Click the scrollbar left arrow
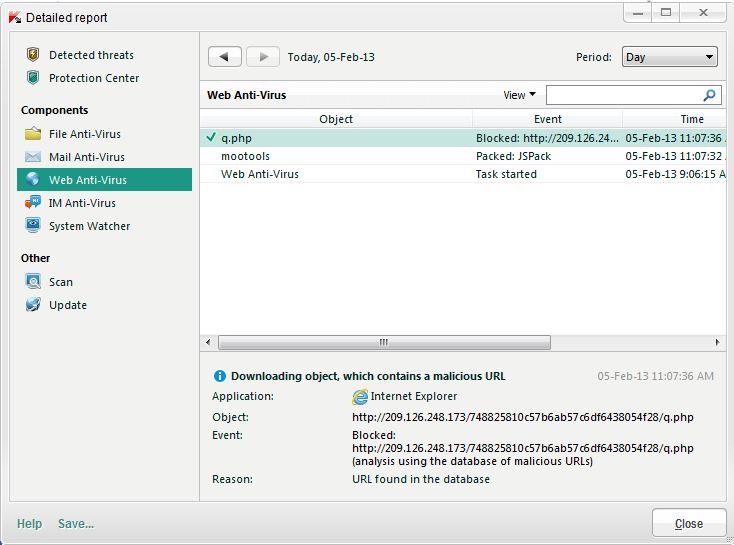This screenshot has height=545, width=734. tap(208, 342)
